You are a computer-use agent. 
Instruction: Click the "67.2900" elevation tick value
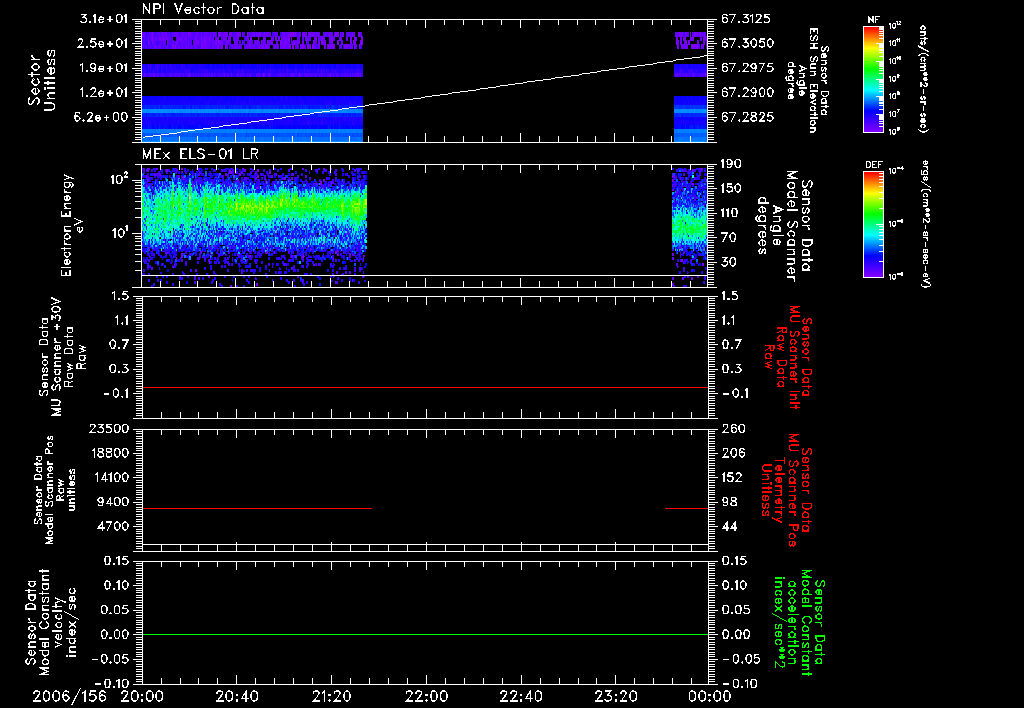(747, 93)
